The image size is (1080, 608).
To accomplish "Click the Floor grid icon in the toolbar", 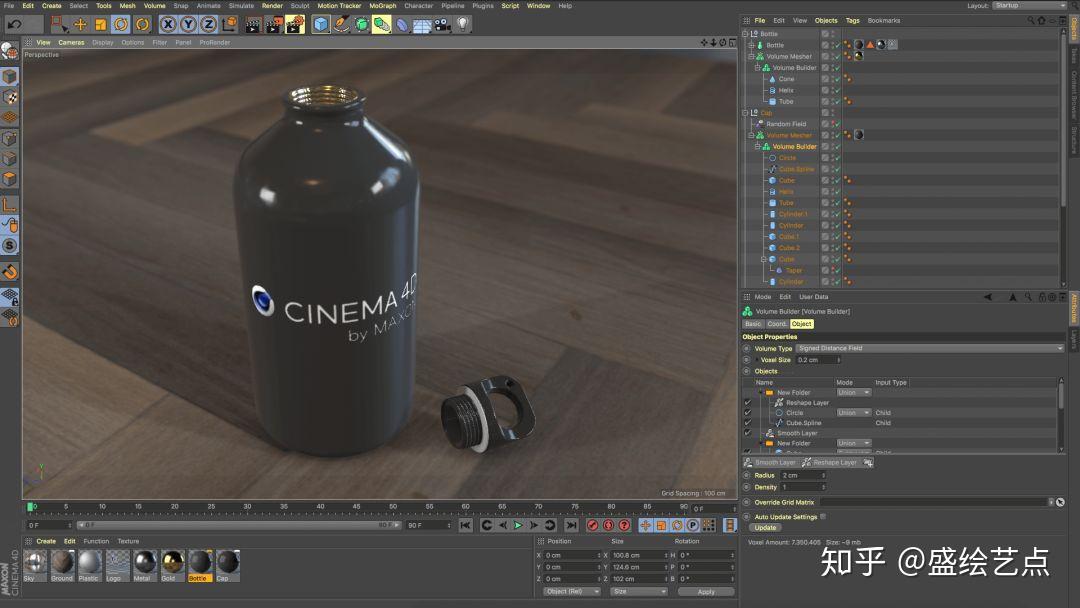I will 422,25.
